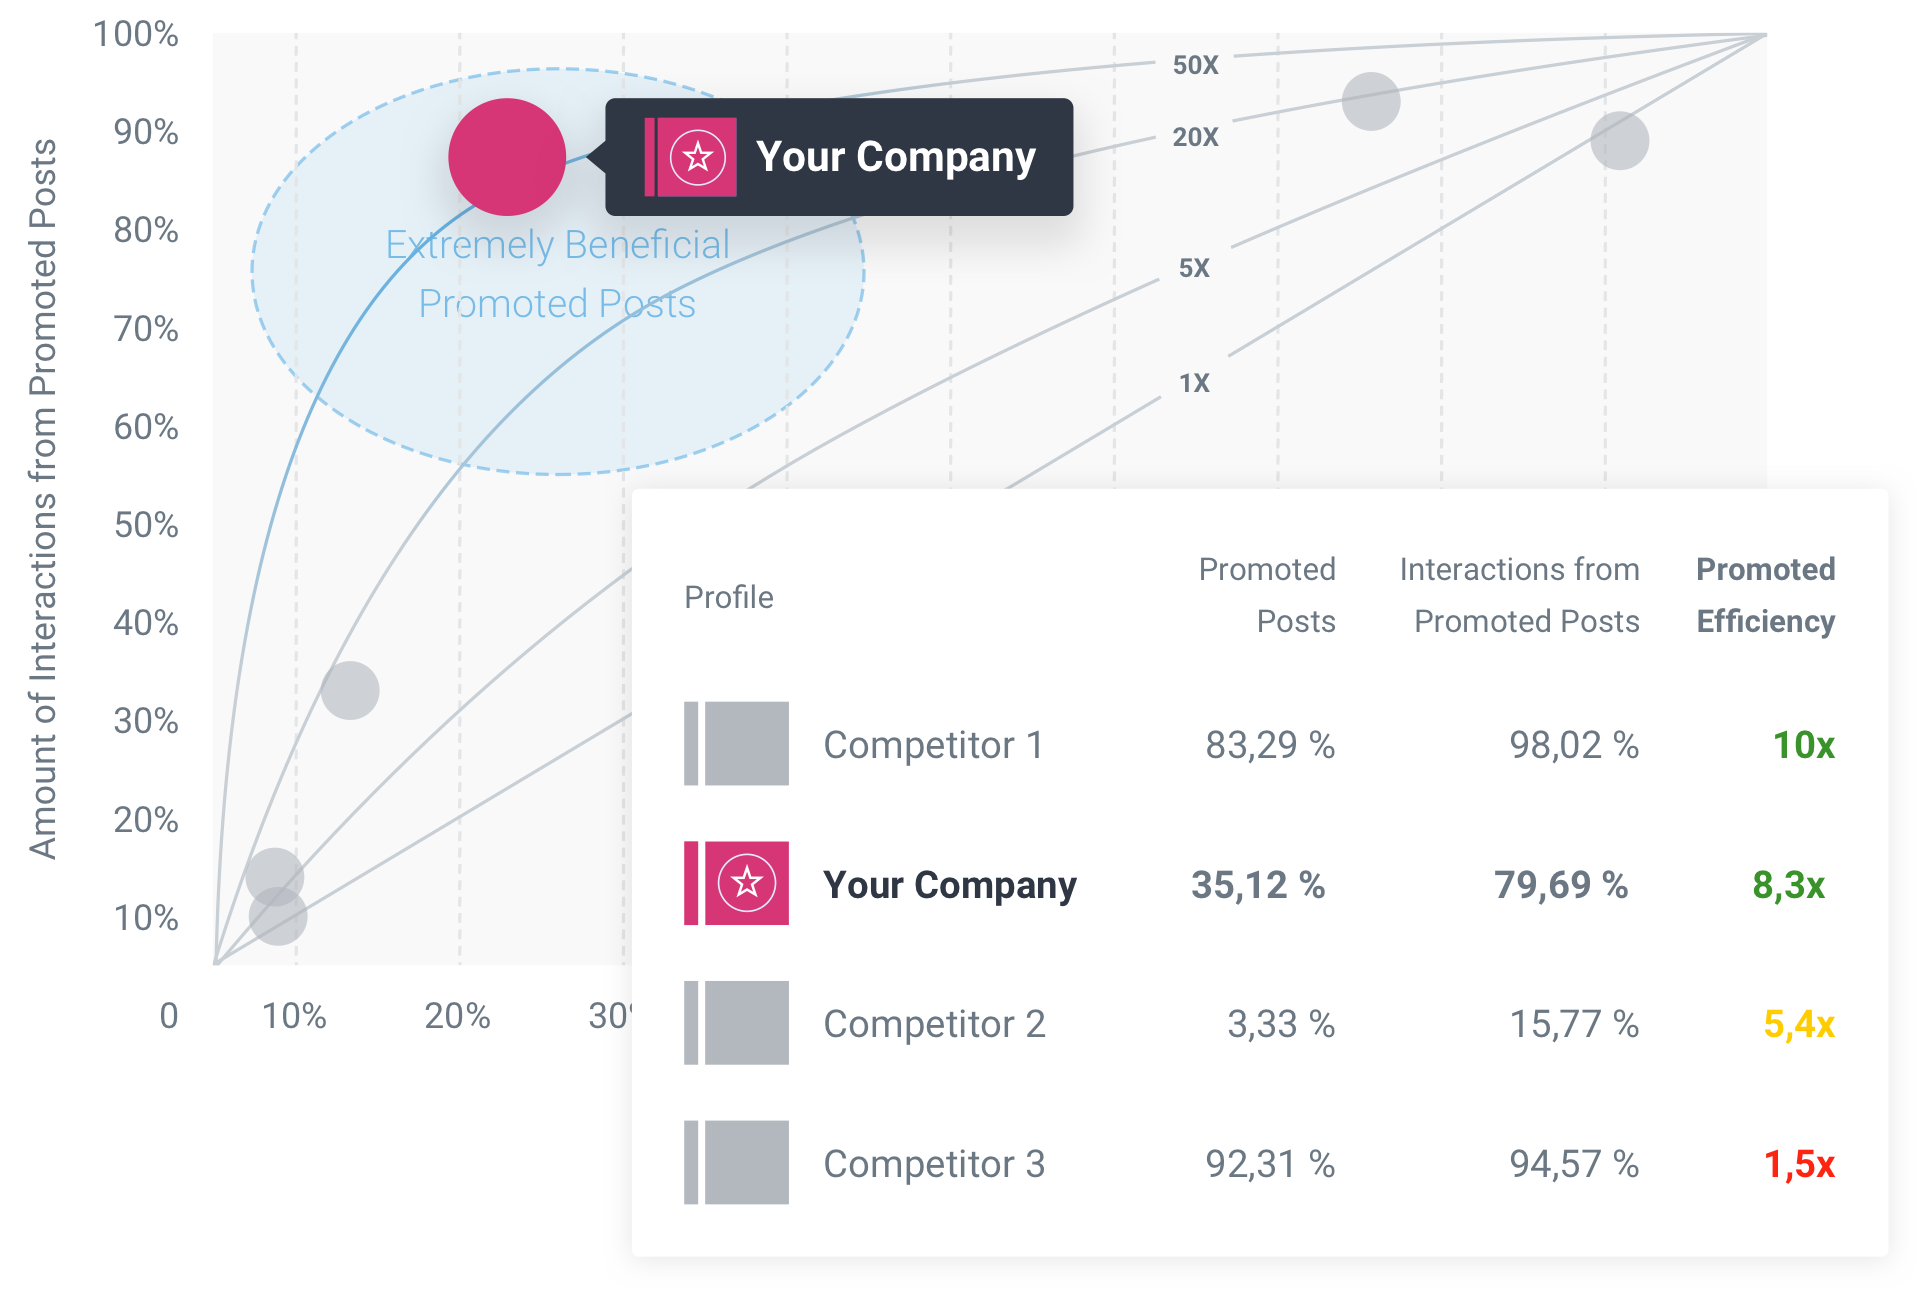1920x1292 pixels.
Task: Click gray competitor bubble below the 20X label
Action: [x=1619, y=140]
